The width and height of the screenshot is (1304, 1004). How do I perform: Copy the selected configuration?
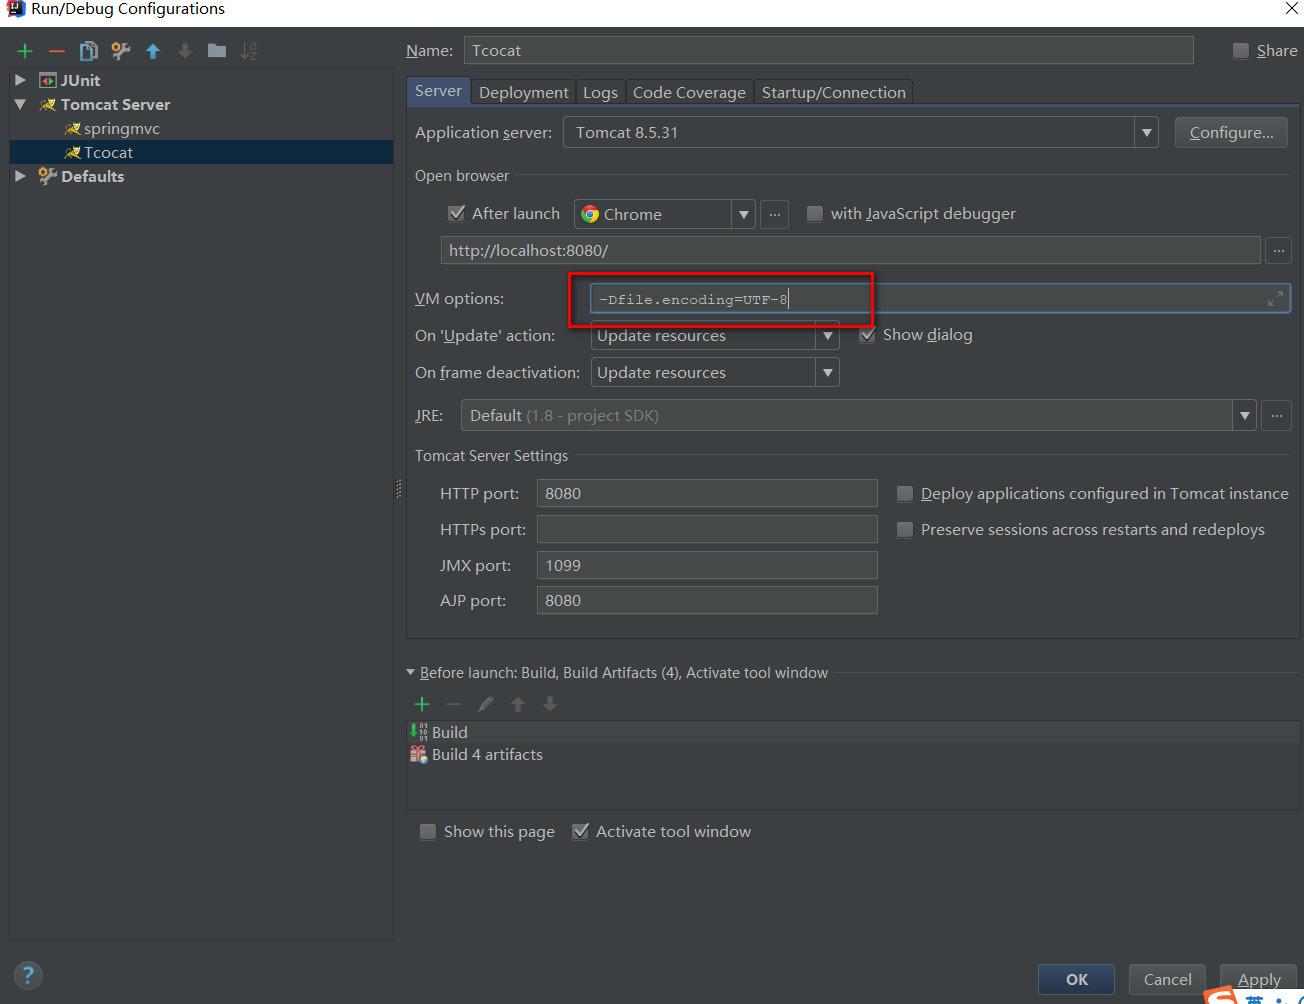(x=89, y=51)
